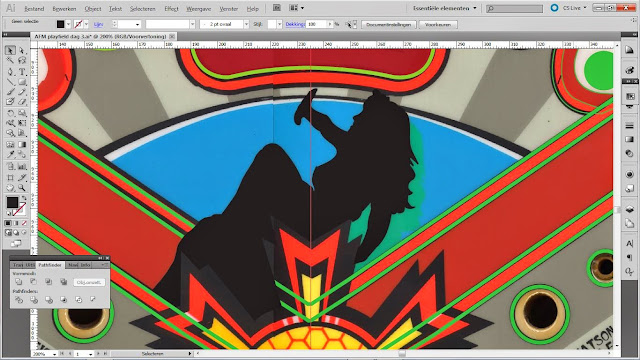Viewport: 640px width, 360px height.
Task: Swap fill and stroke colors
Action: coord(24,198)
